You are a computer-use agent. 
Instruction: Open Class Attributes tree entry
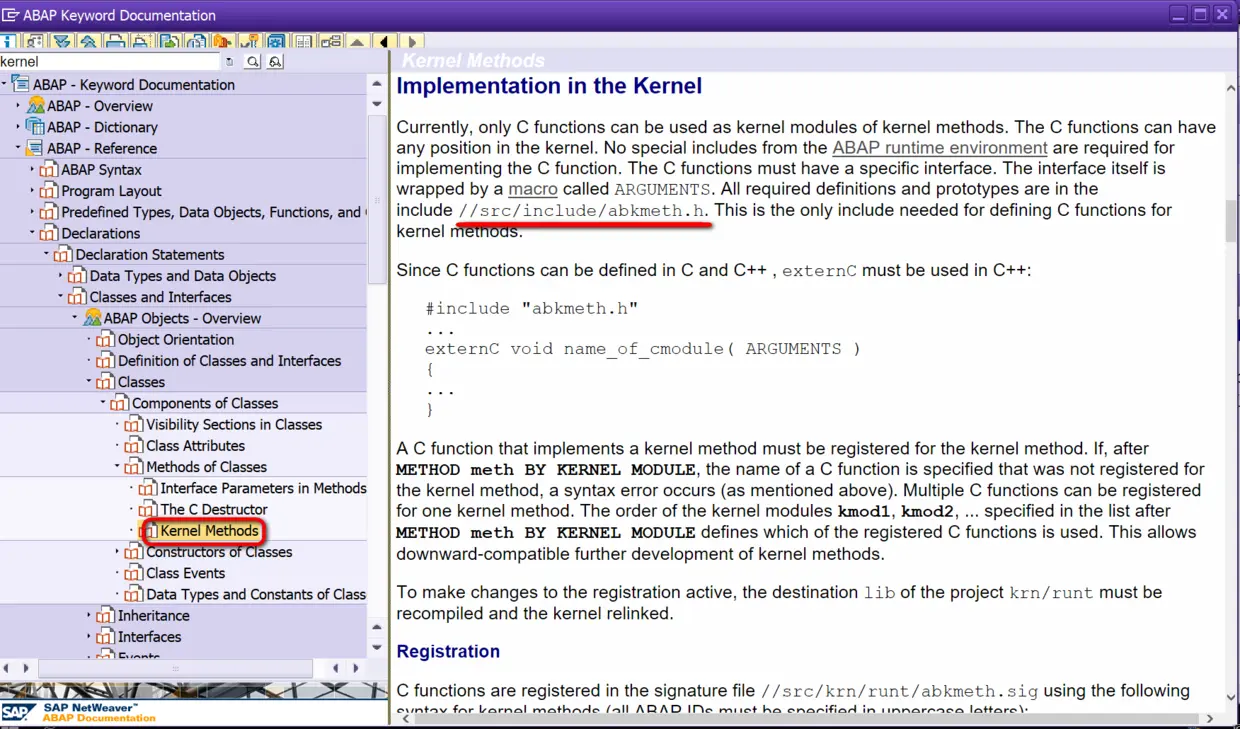pos(195,446)
